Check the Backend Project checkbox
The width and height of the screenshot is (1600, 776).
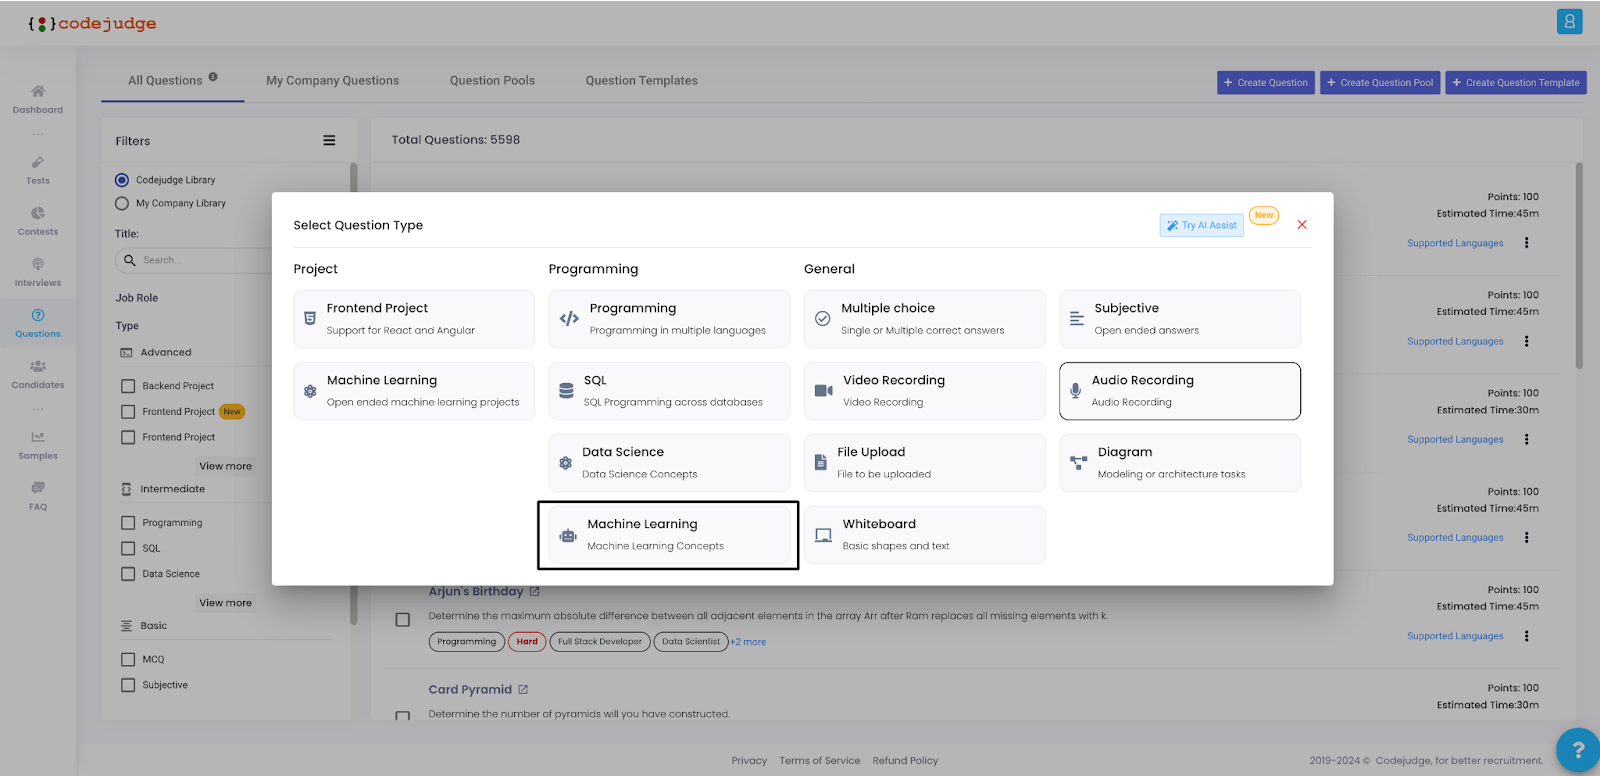tap(128, 386)
